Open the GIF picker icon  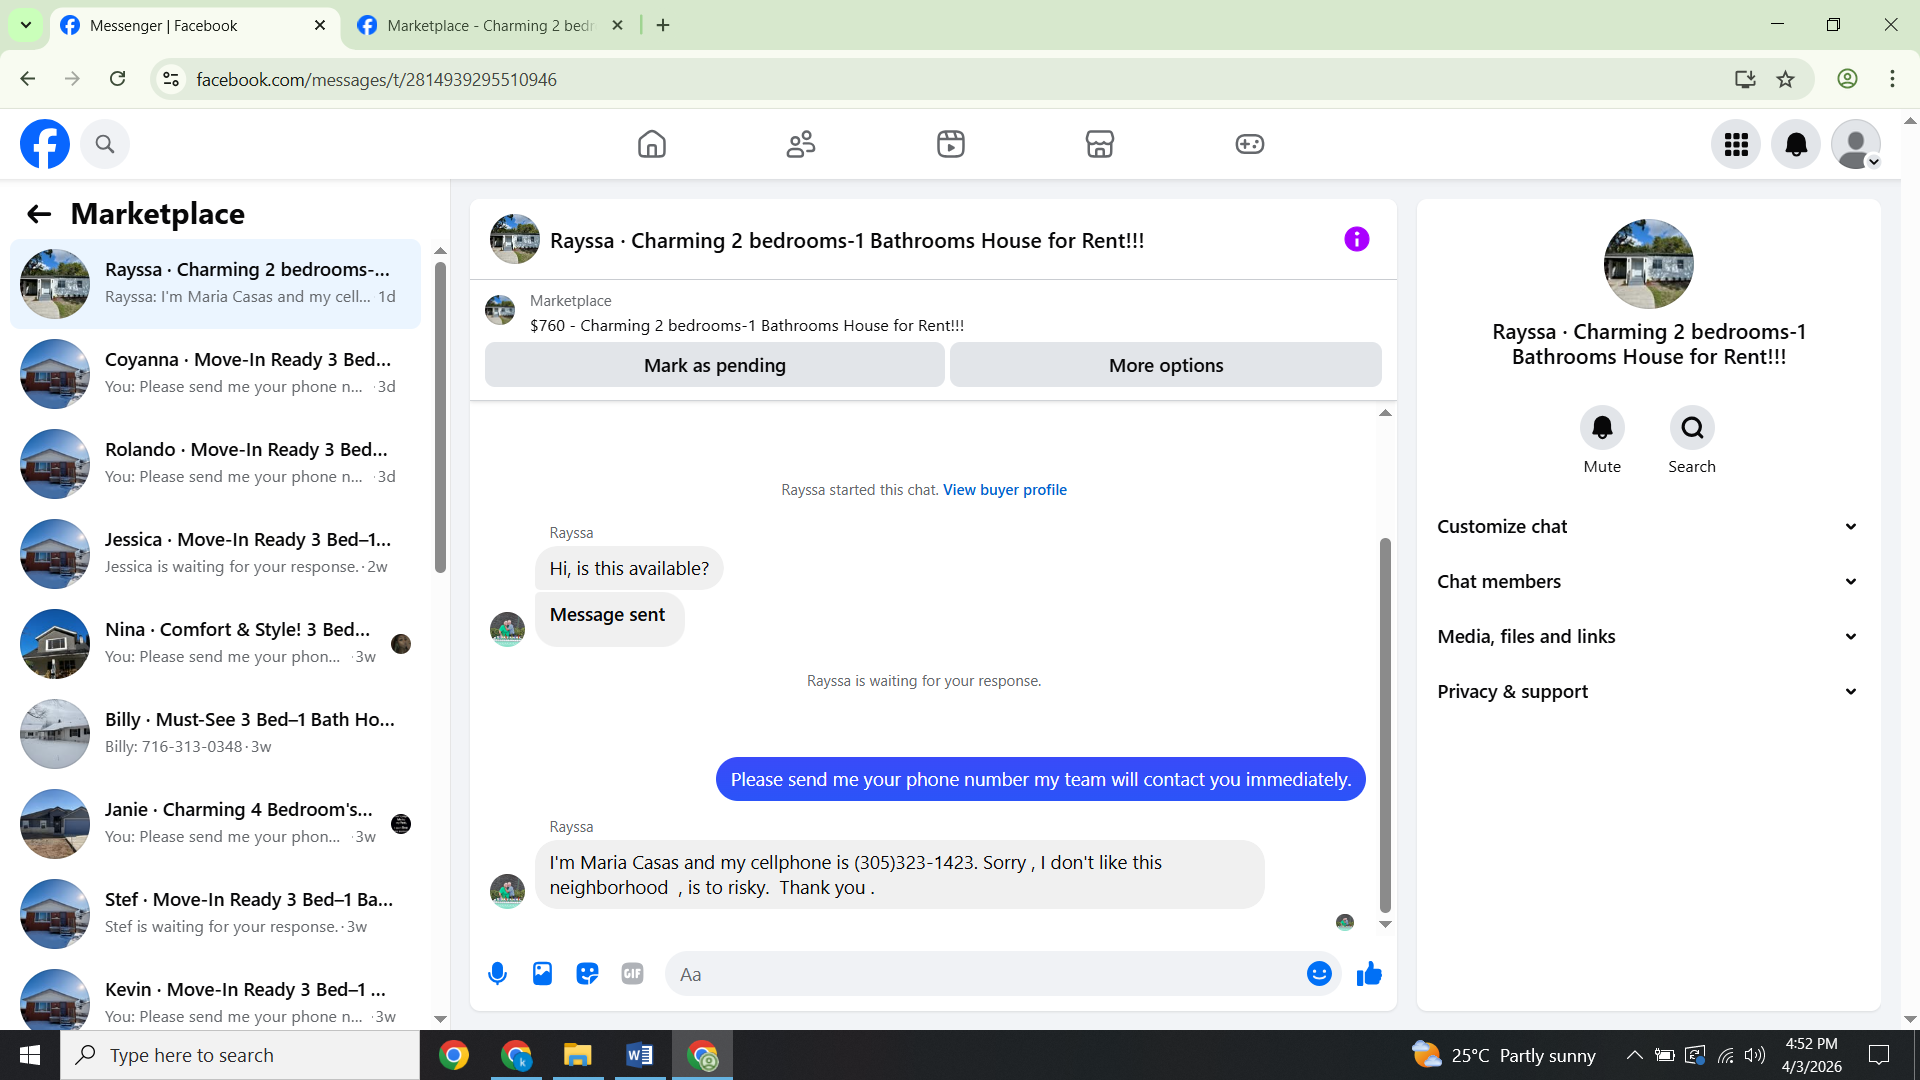[632, 974]
